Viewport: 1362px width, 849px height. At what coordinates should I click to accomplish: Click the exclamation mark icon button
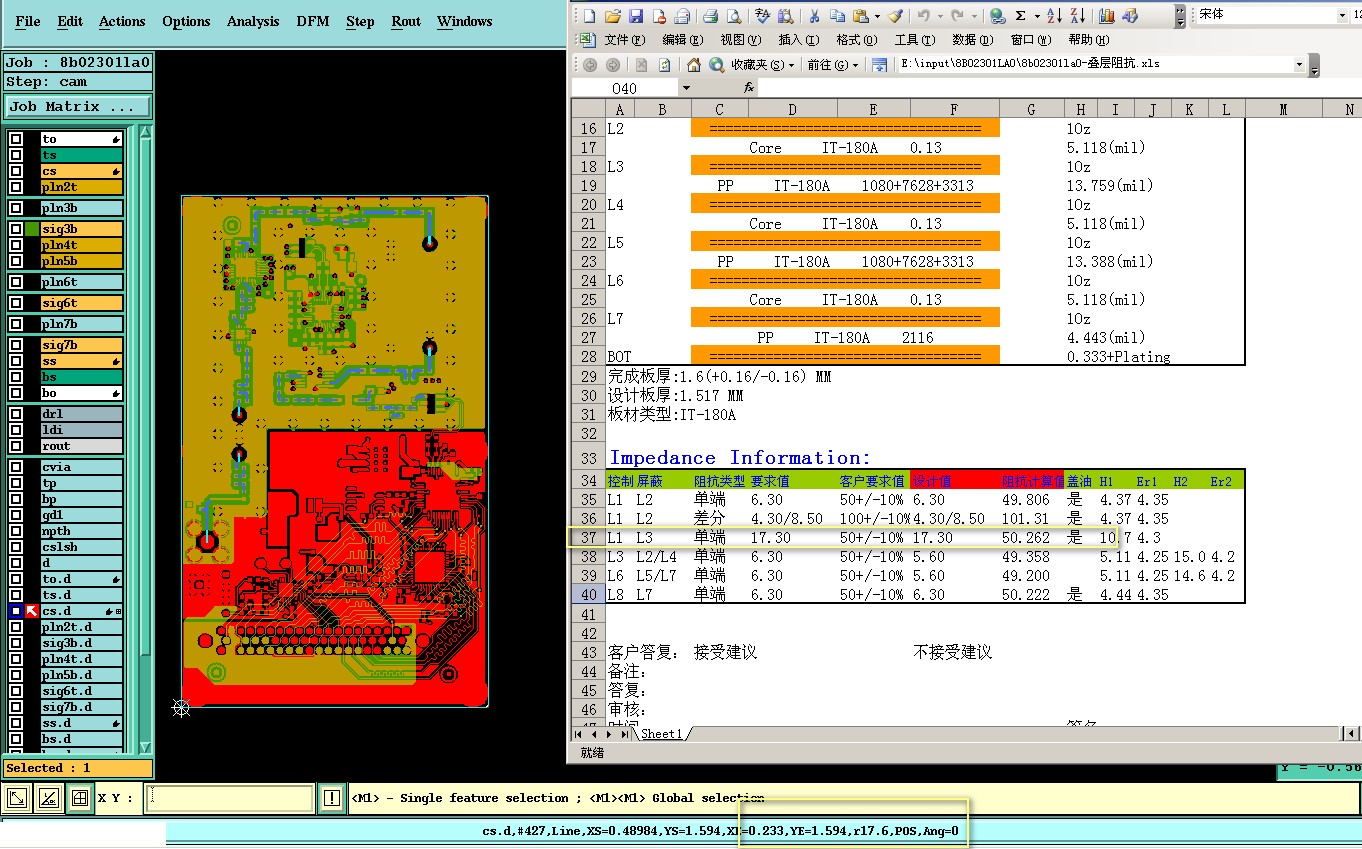coord(333,798)
